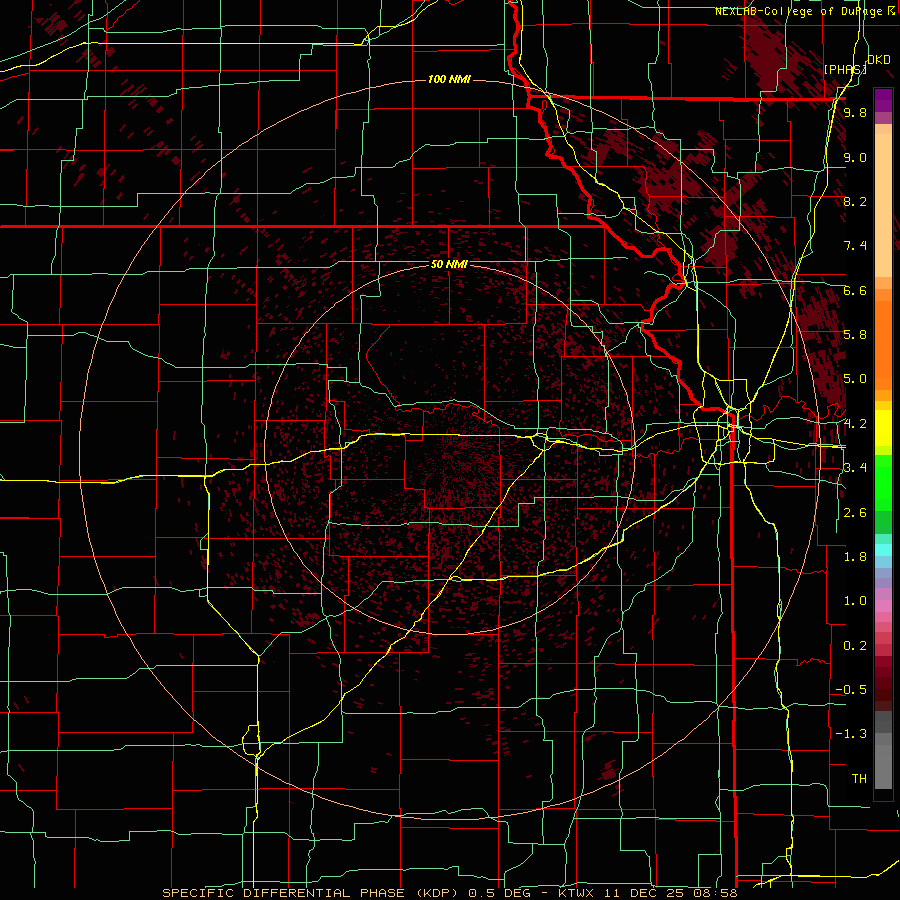
Task: Click the TH label at the legend bottom
Action: tap(859, 779)
